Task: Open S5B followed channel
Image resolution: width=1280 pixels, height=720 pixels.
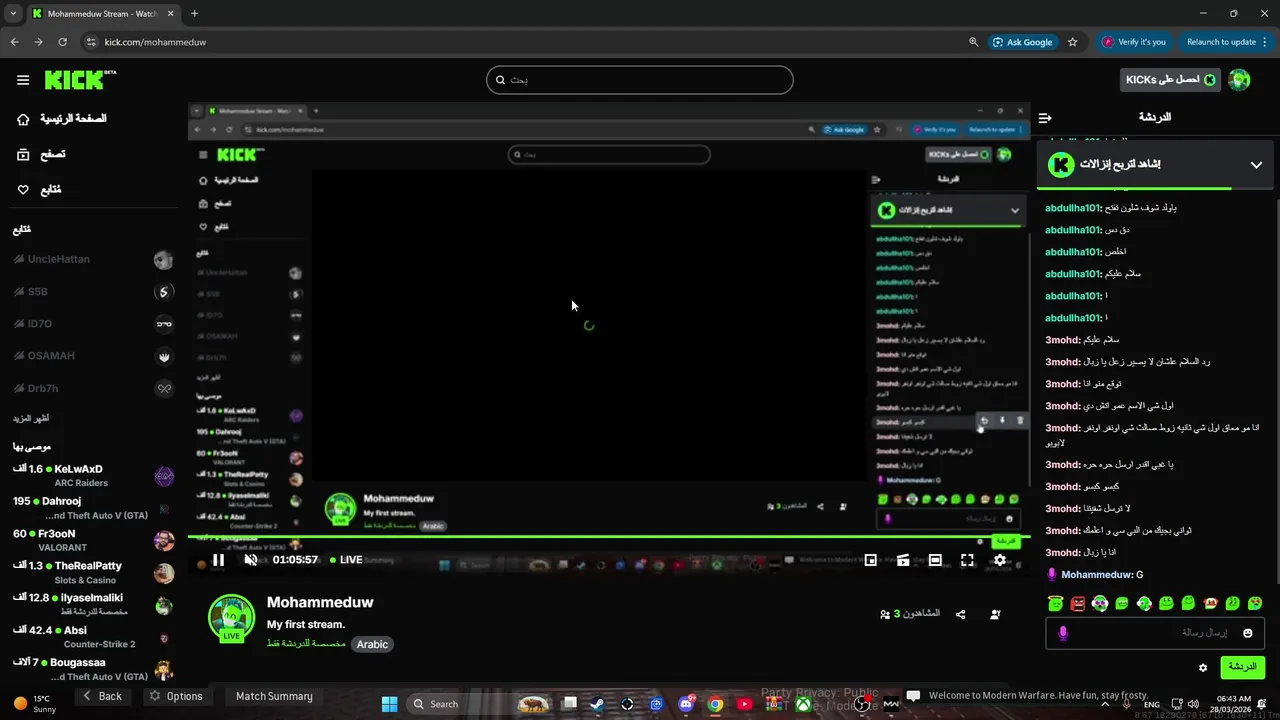Action: click(x=94, y=292)
